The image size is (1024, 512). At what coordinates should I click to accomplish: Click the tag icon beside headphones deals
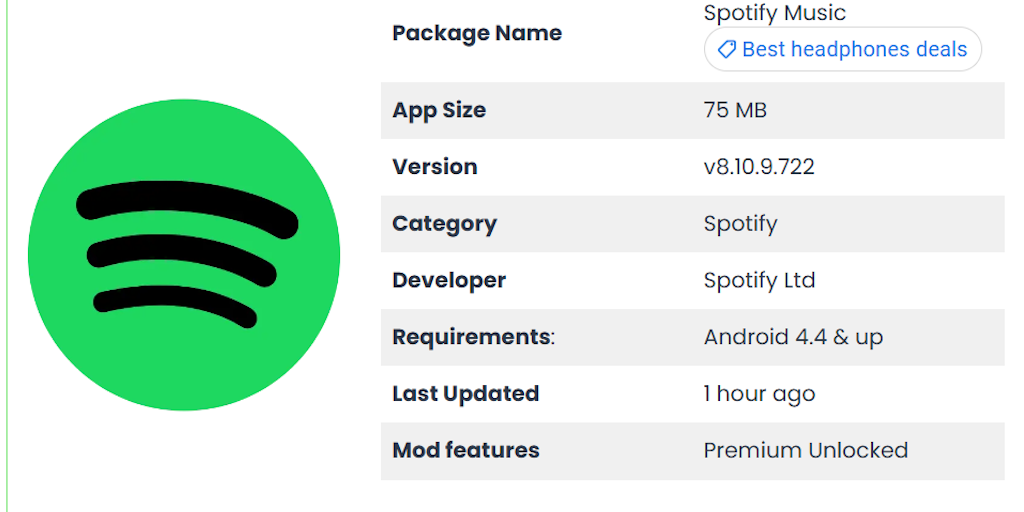pos(727,49)
